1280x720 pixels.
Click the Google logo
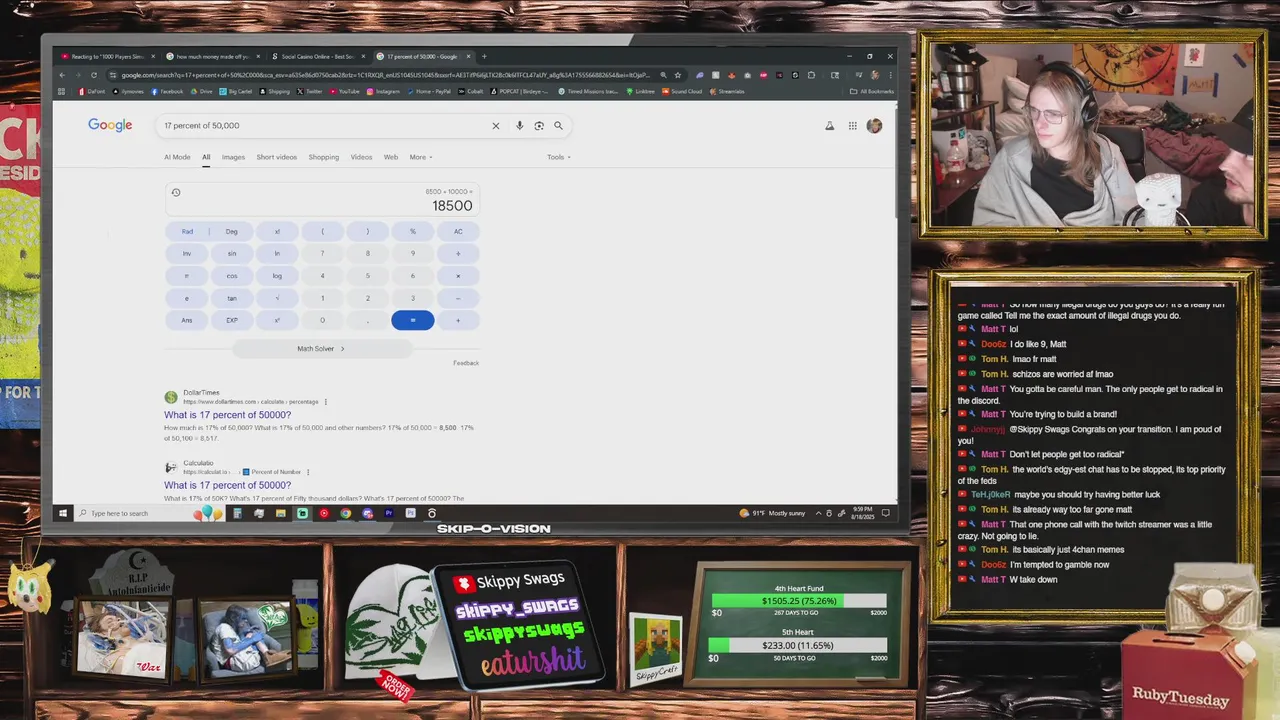[110, 125]
